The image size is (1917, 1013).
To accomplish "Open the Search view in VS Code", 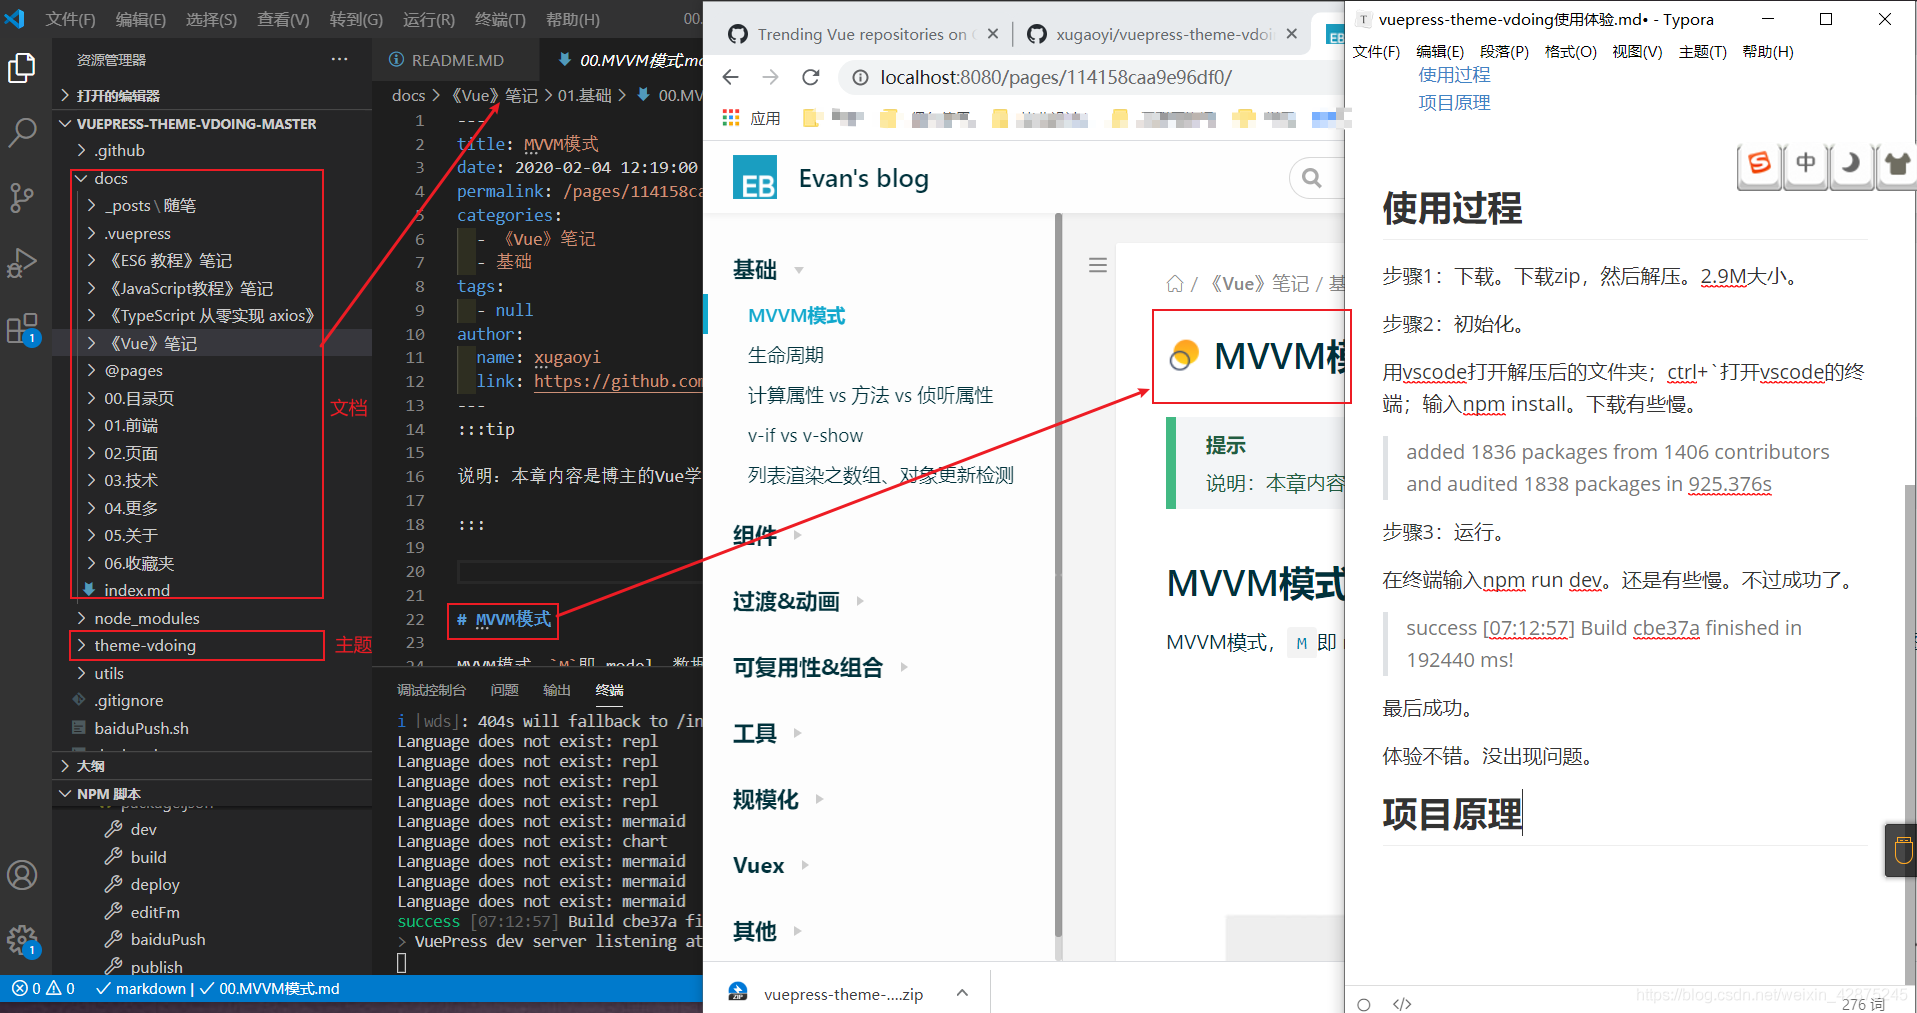I will 22,131.
